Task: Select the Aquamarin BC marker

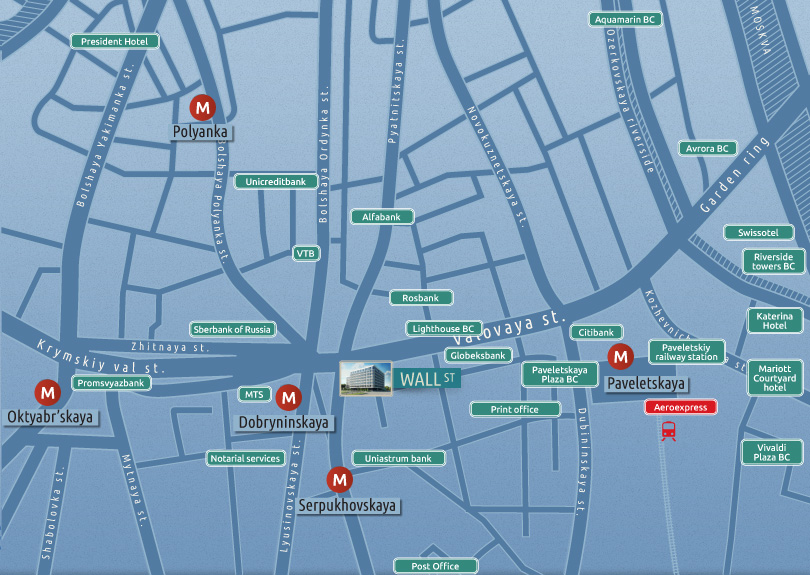Action: tap(625, 20)
